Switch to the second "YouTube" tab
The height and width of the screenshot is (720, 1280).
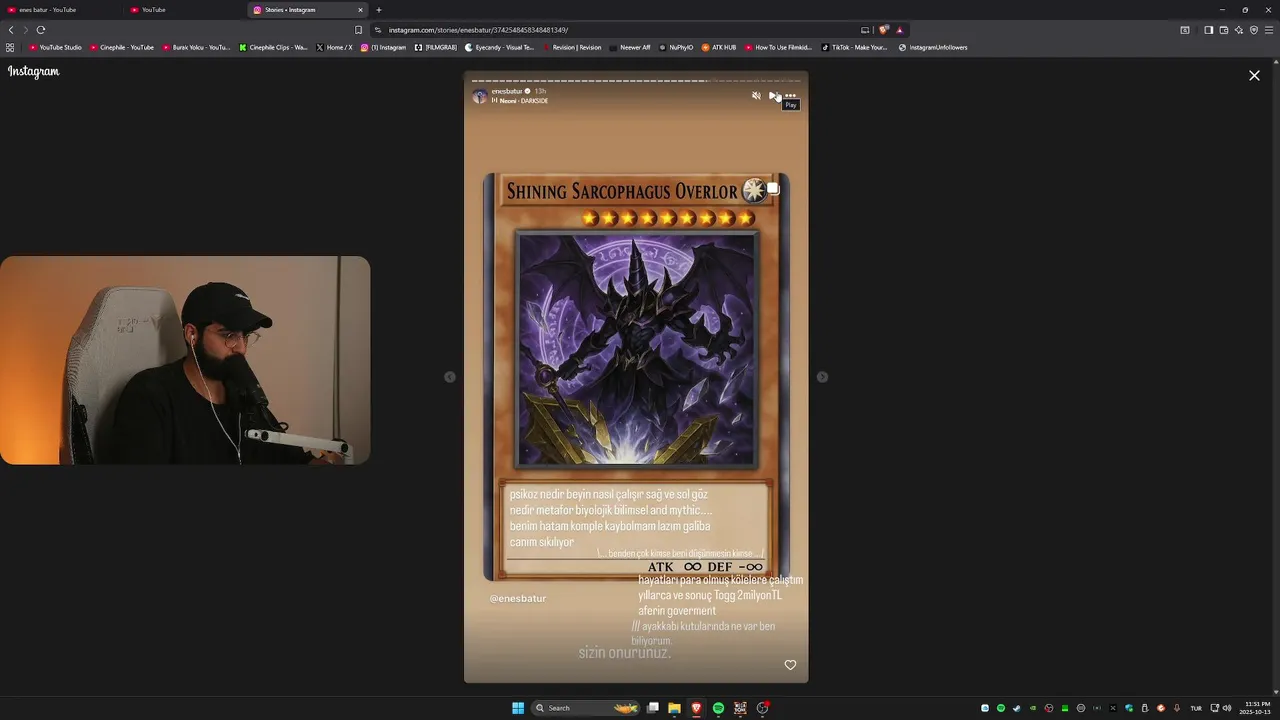(x=185, y=10)
